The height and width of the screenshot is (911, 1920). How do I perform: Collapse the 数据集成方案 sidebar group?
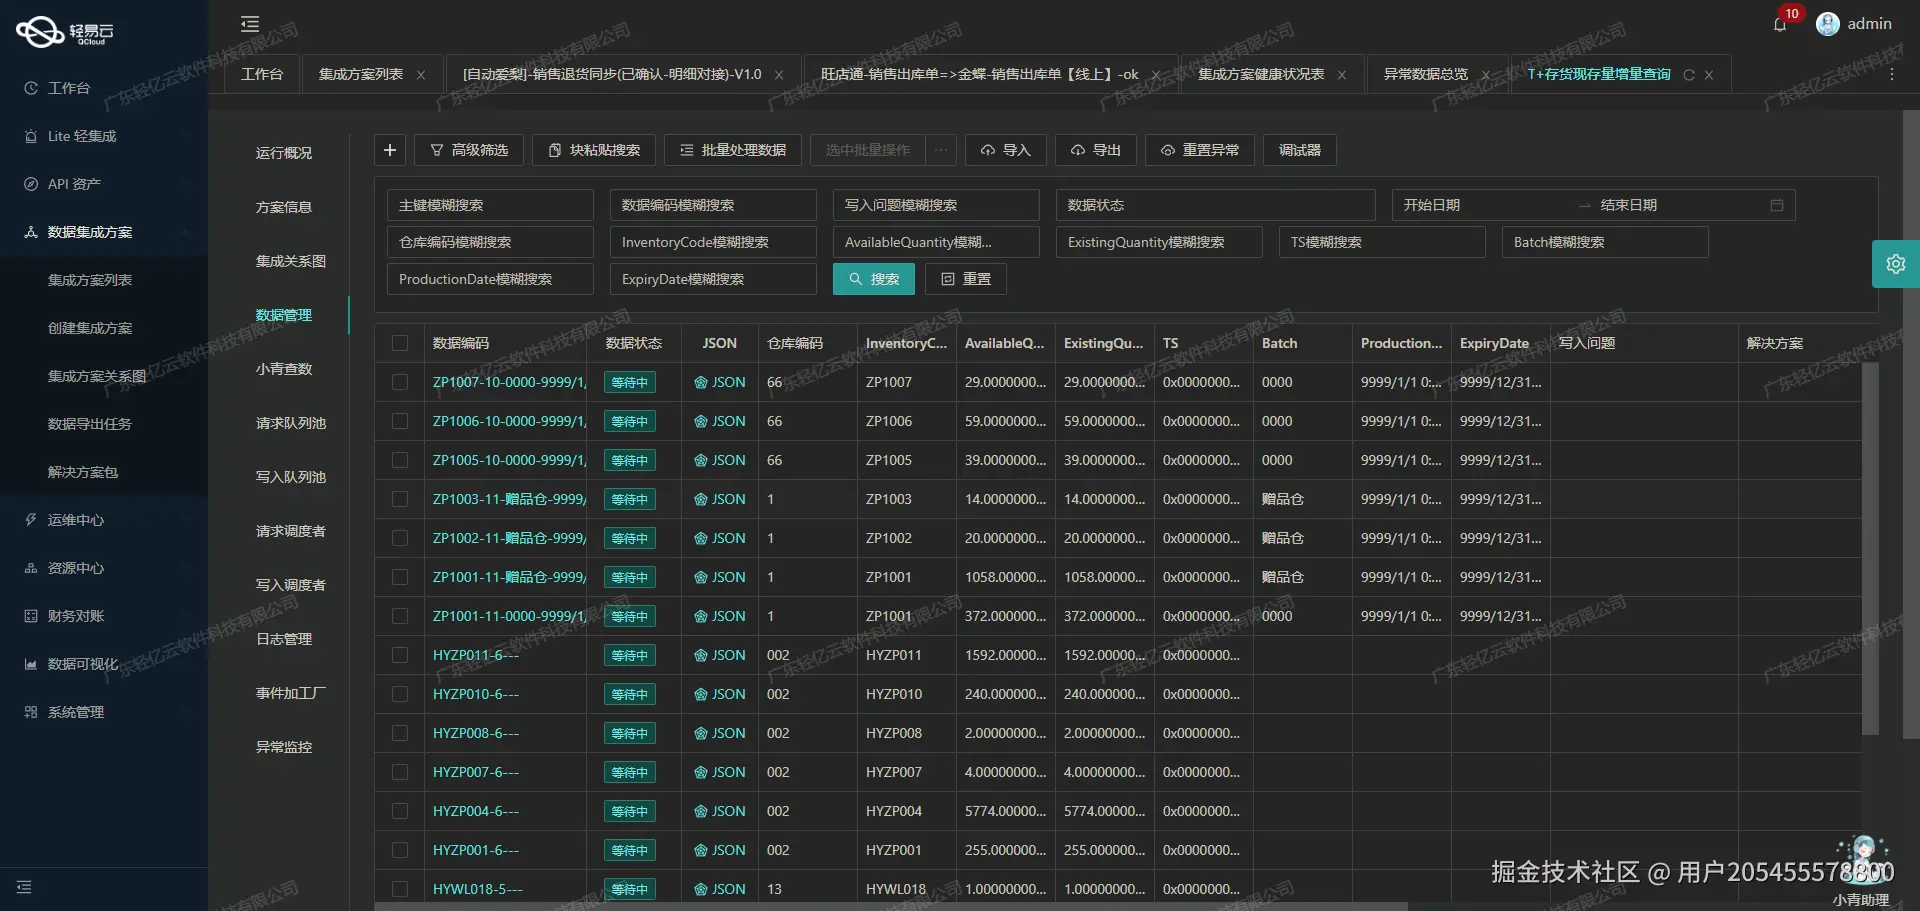click(104, 232)
